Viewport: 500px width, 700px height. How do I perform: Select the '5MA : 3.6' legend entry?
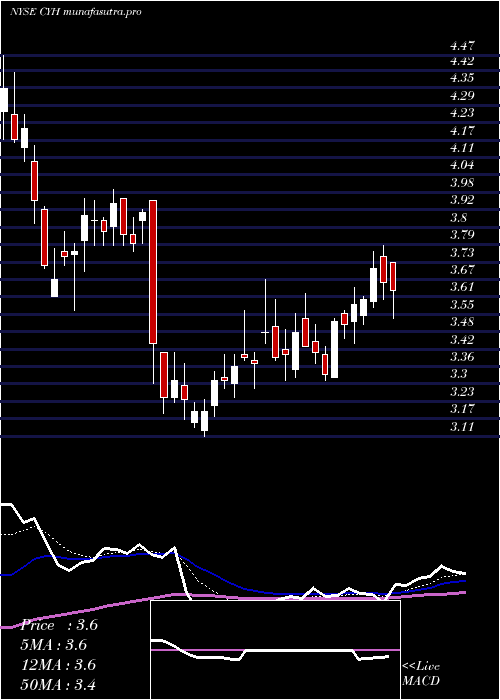pos(54,646)
